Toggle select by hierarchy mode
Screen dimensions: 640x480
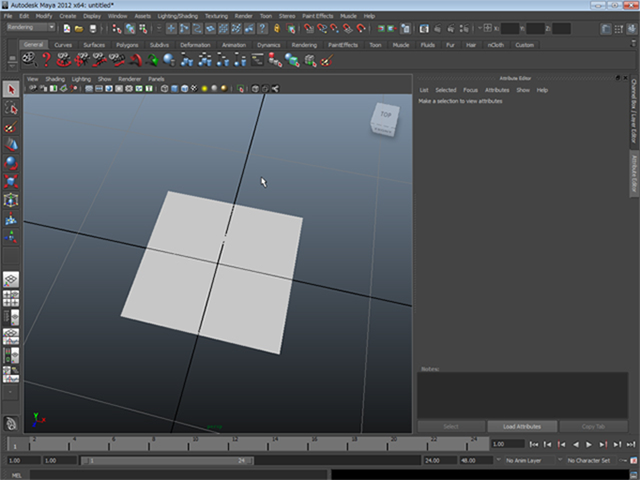pos(117,29)
